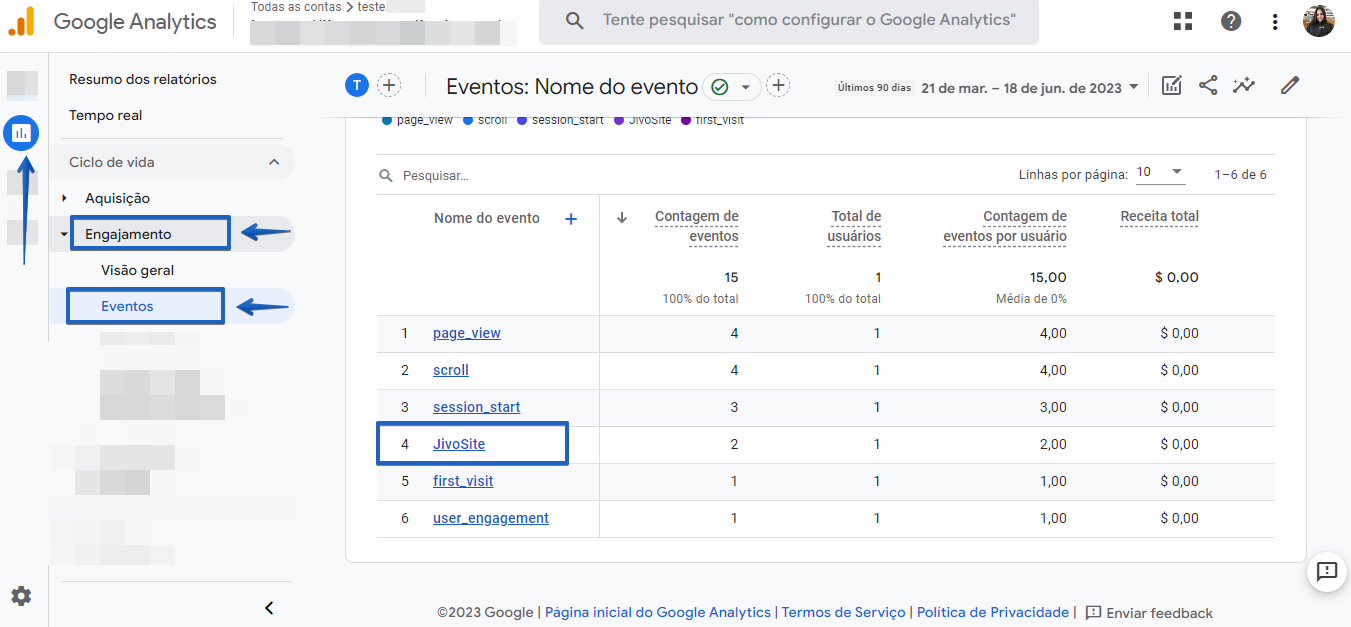Add a dimension with the plus icon
The height and width of the screenshot is (627, 1351).
click(x=571, y=219)
